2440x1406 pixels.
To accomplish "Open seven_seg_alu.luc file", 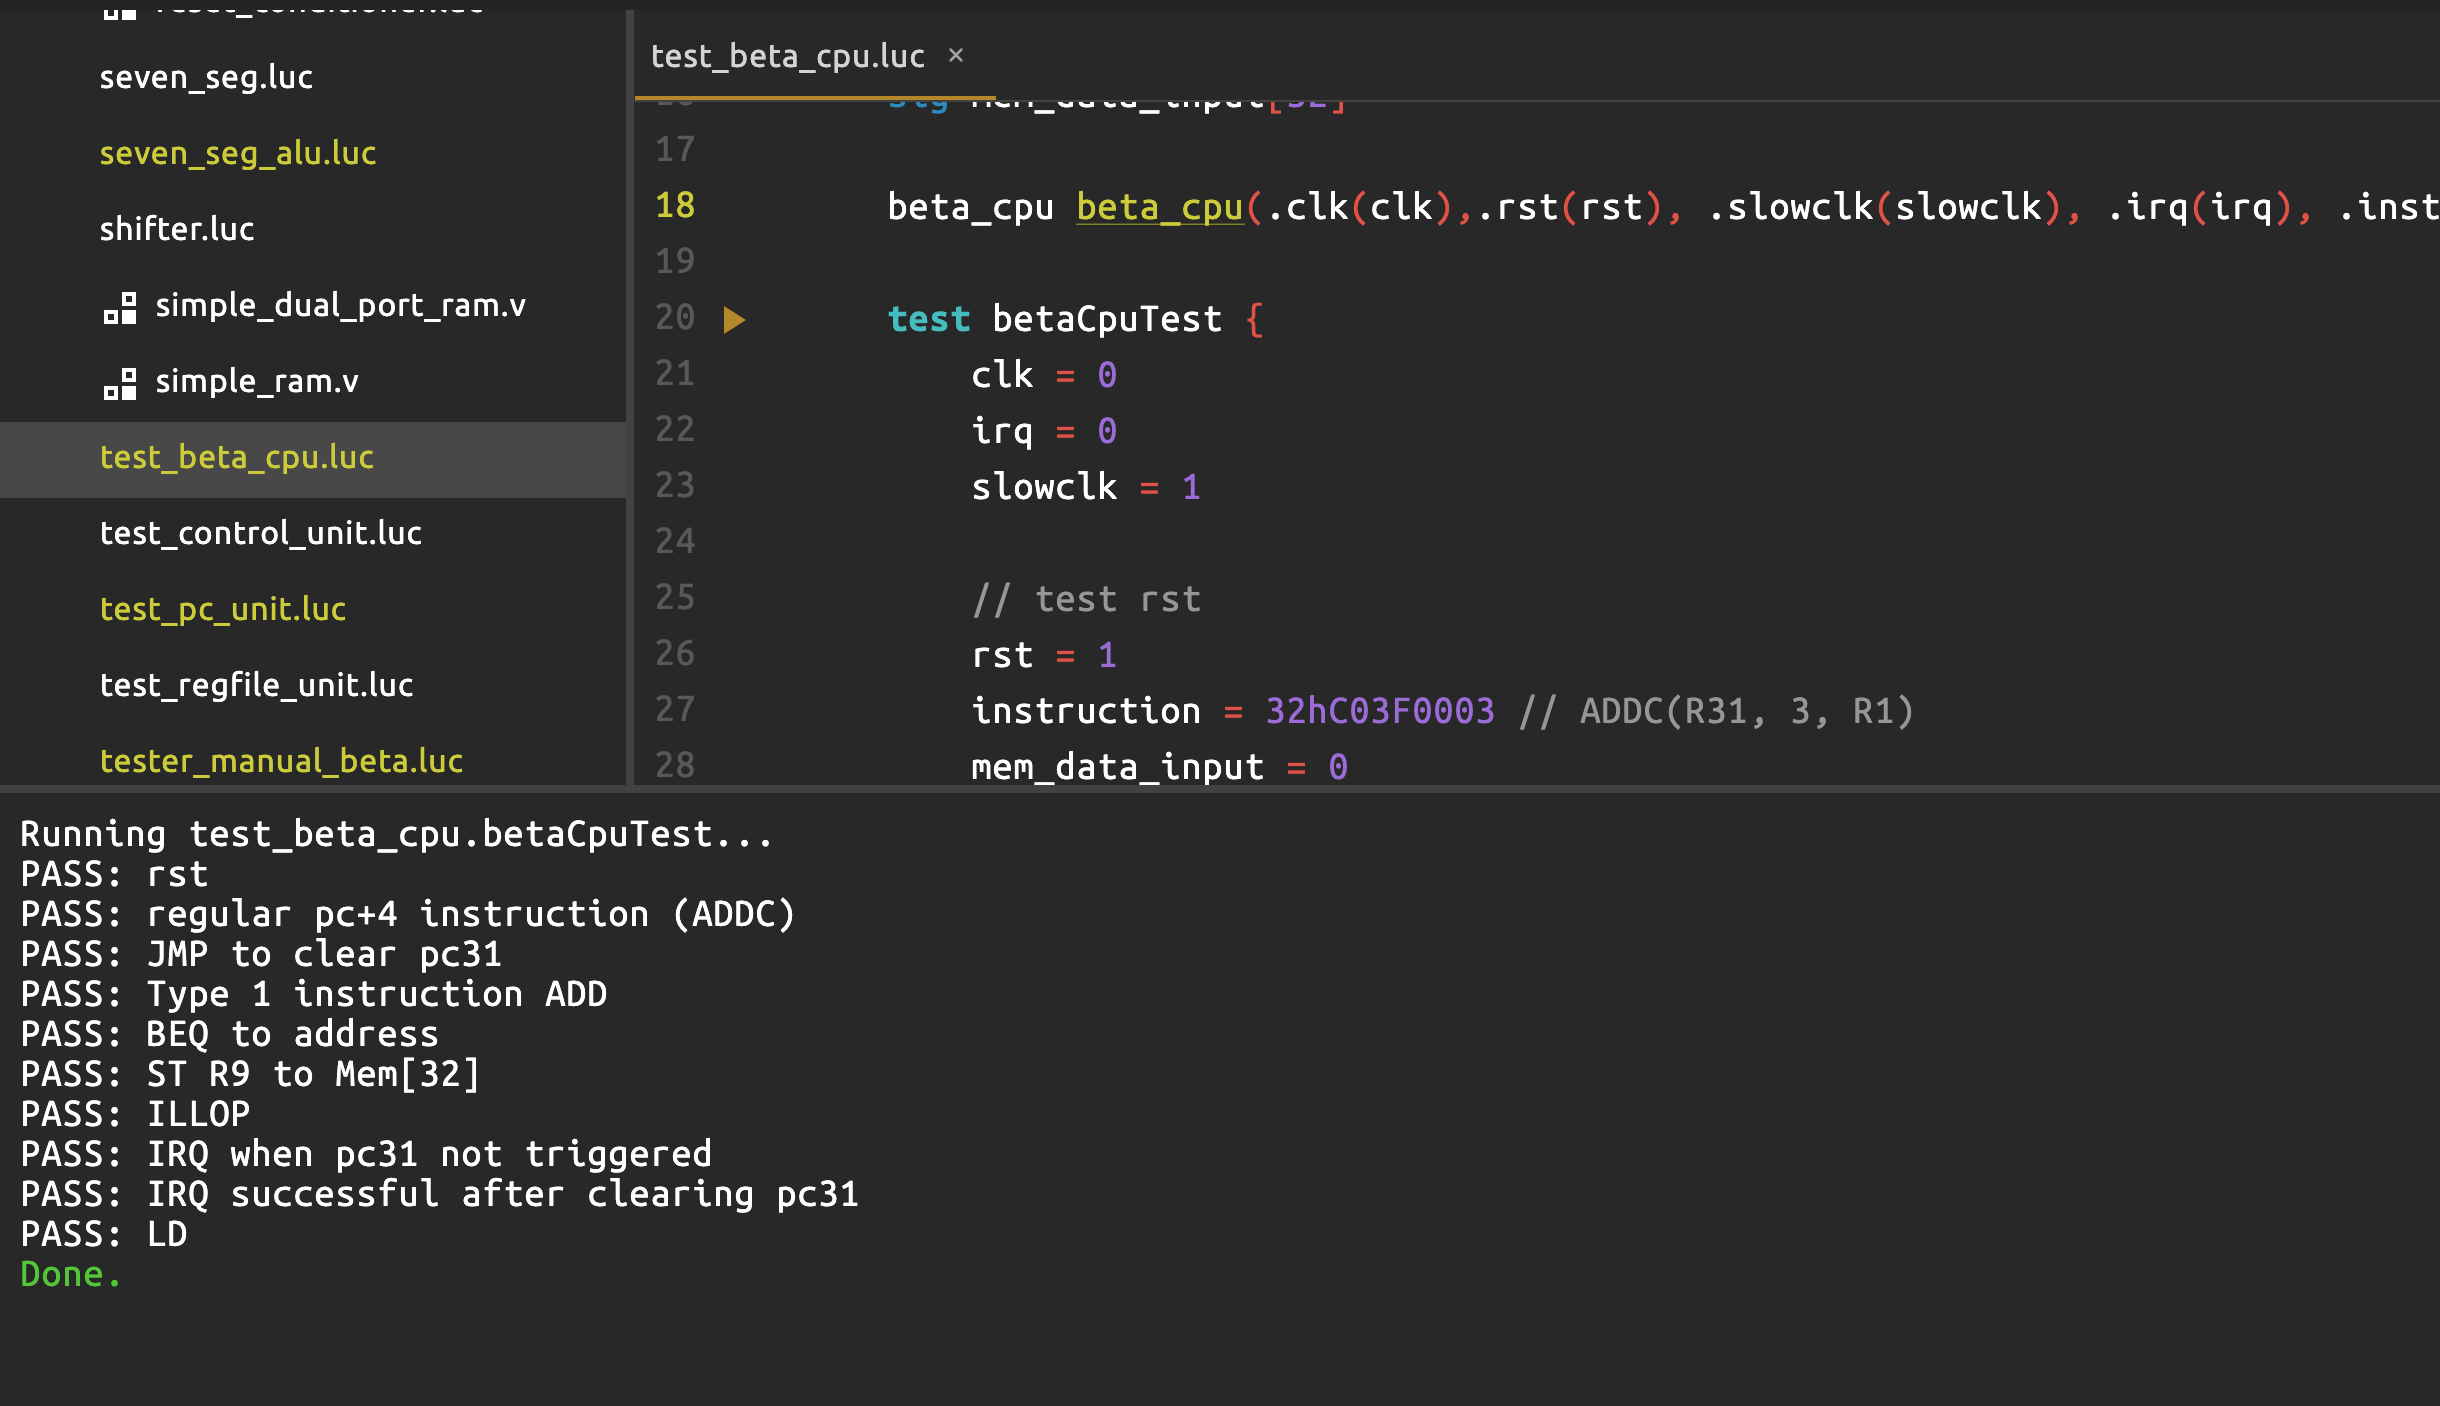I will coord(238,153).
